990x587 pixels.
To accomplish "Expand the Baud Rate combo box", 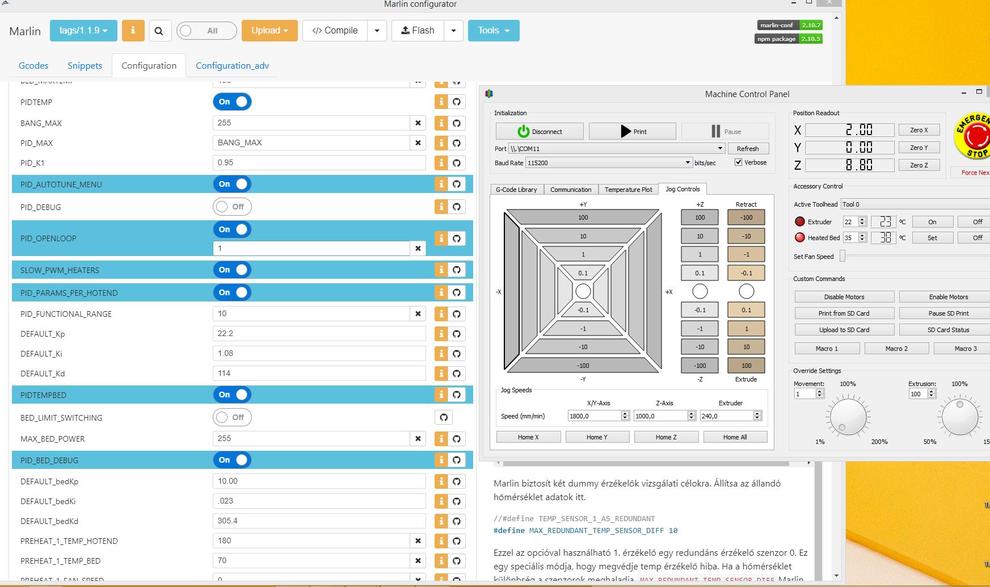I will (687, 162).
